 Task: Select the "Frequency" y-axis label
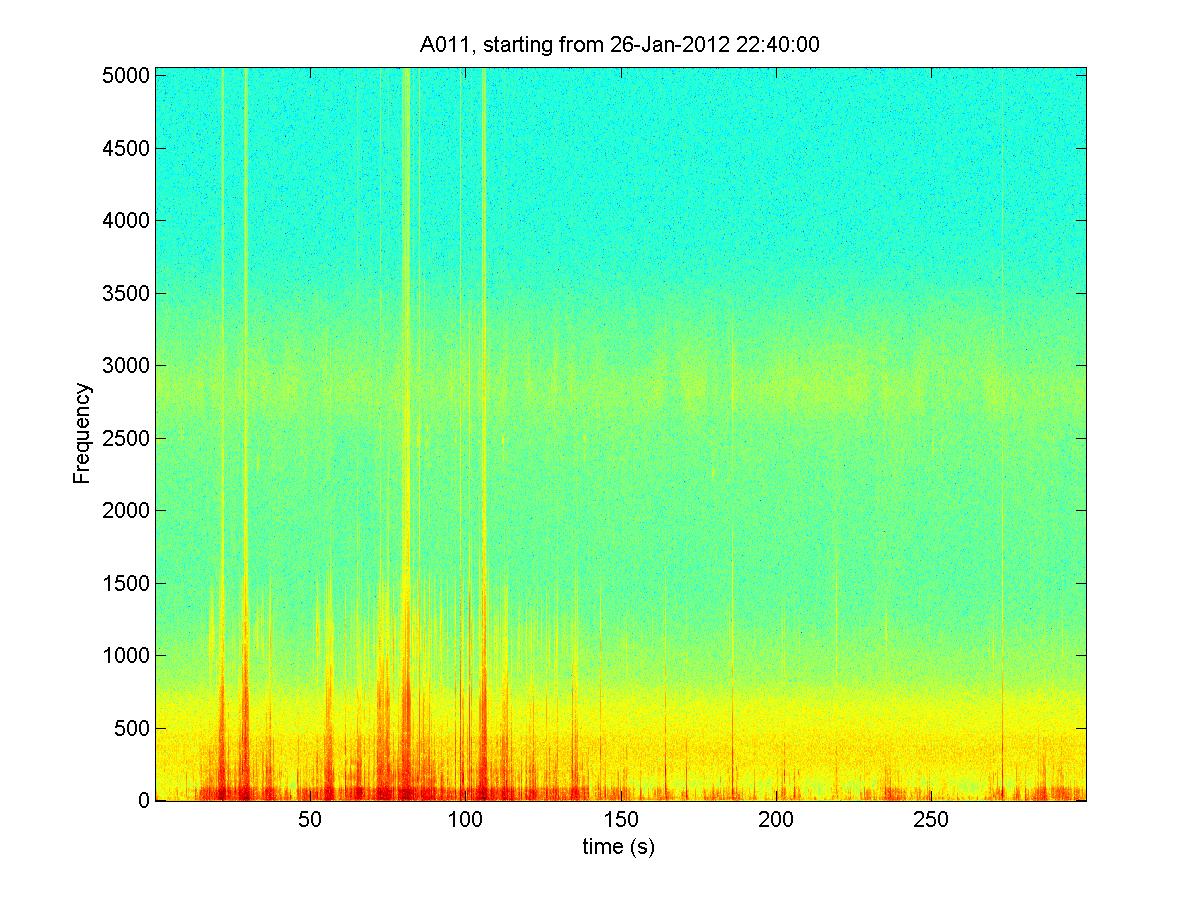click(x=82, y=434)
